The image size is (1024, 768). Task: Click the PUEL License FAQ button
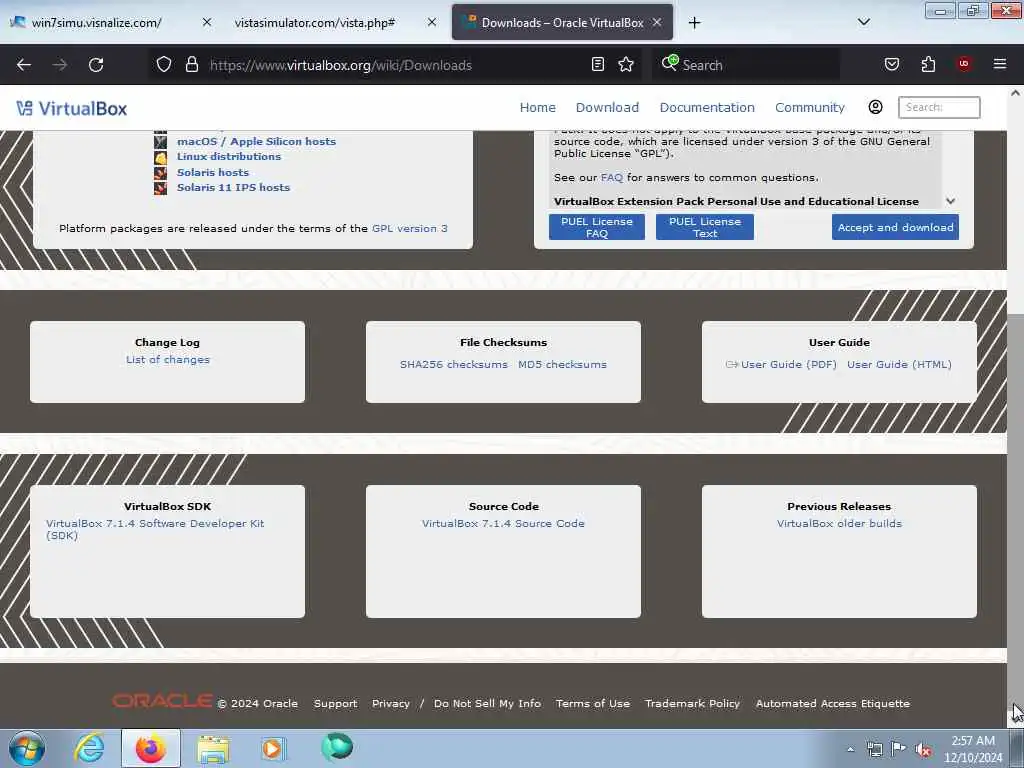tap(596, 227)
